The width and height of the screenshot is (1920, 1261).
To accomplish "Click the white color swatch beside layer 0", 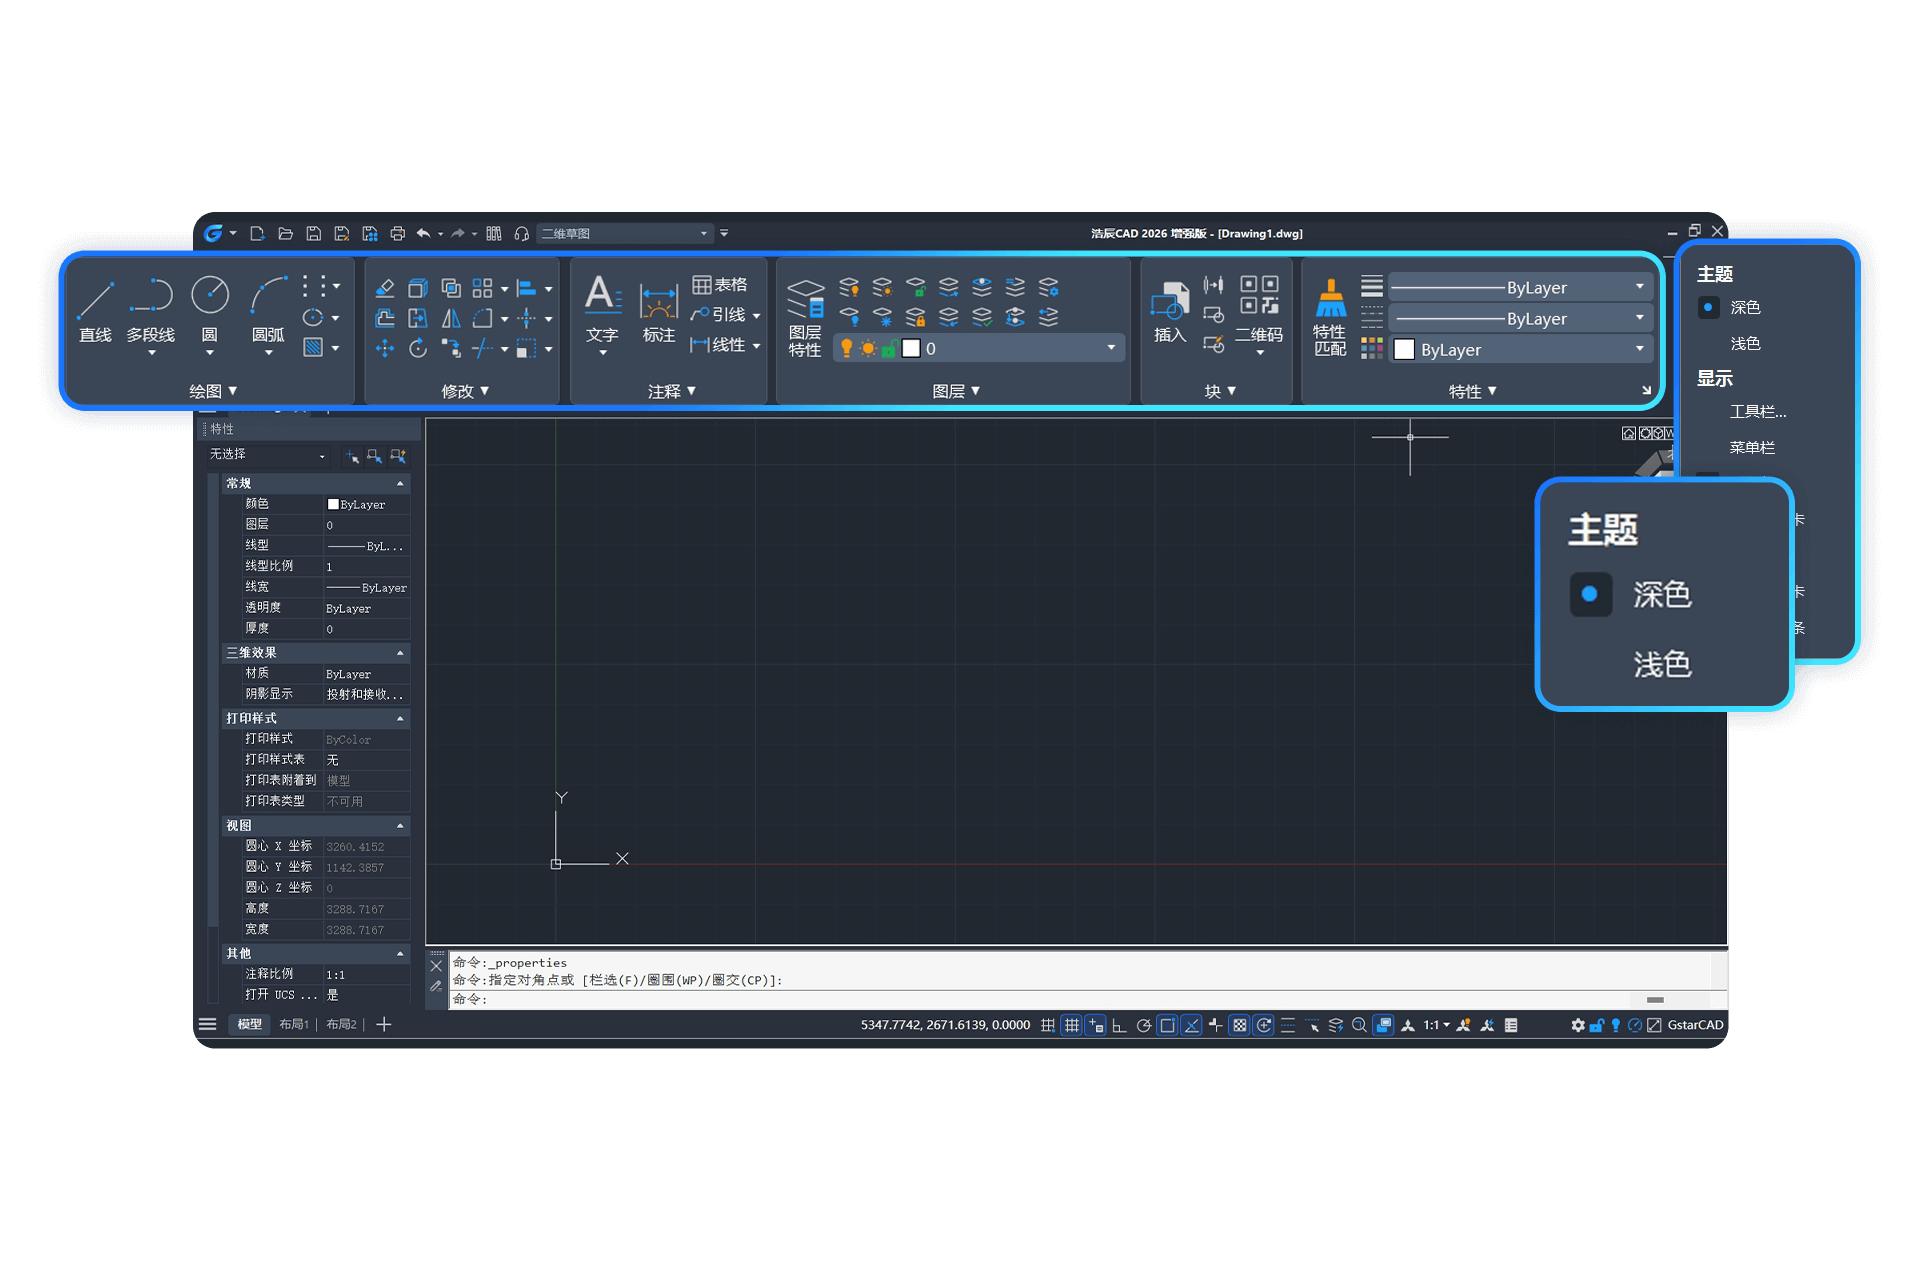I will pyautogui.click(x=911, y=348).
